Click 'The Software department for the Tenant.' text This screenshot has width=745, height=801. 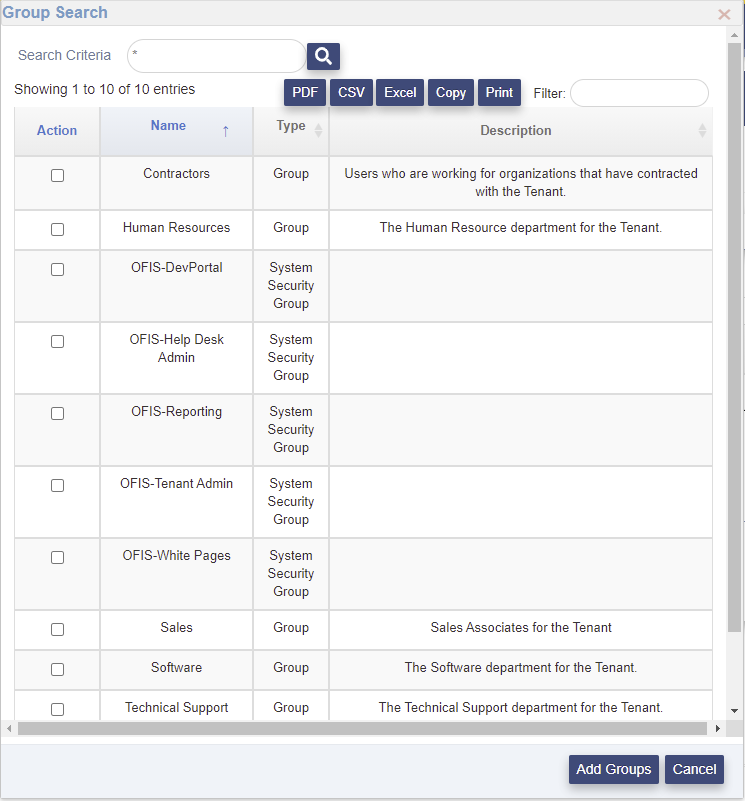pyautogui.click(x=521, y=668)
